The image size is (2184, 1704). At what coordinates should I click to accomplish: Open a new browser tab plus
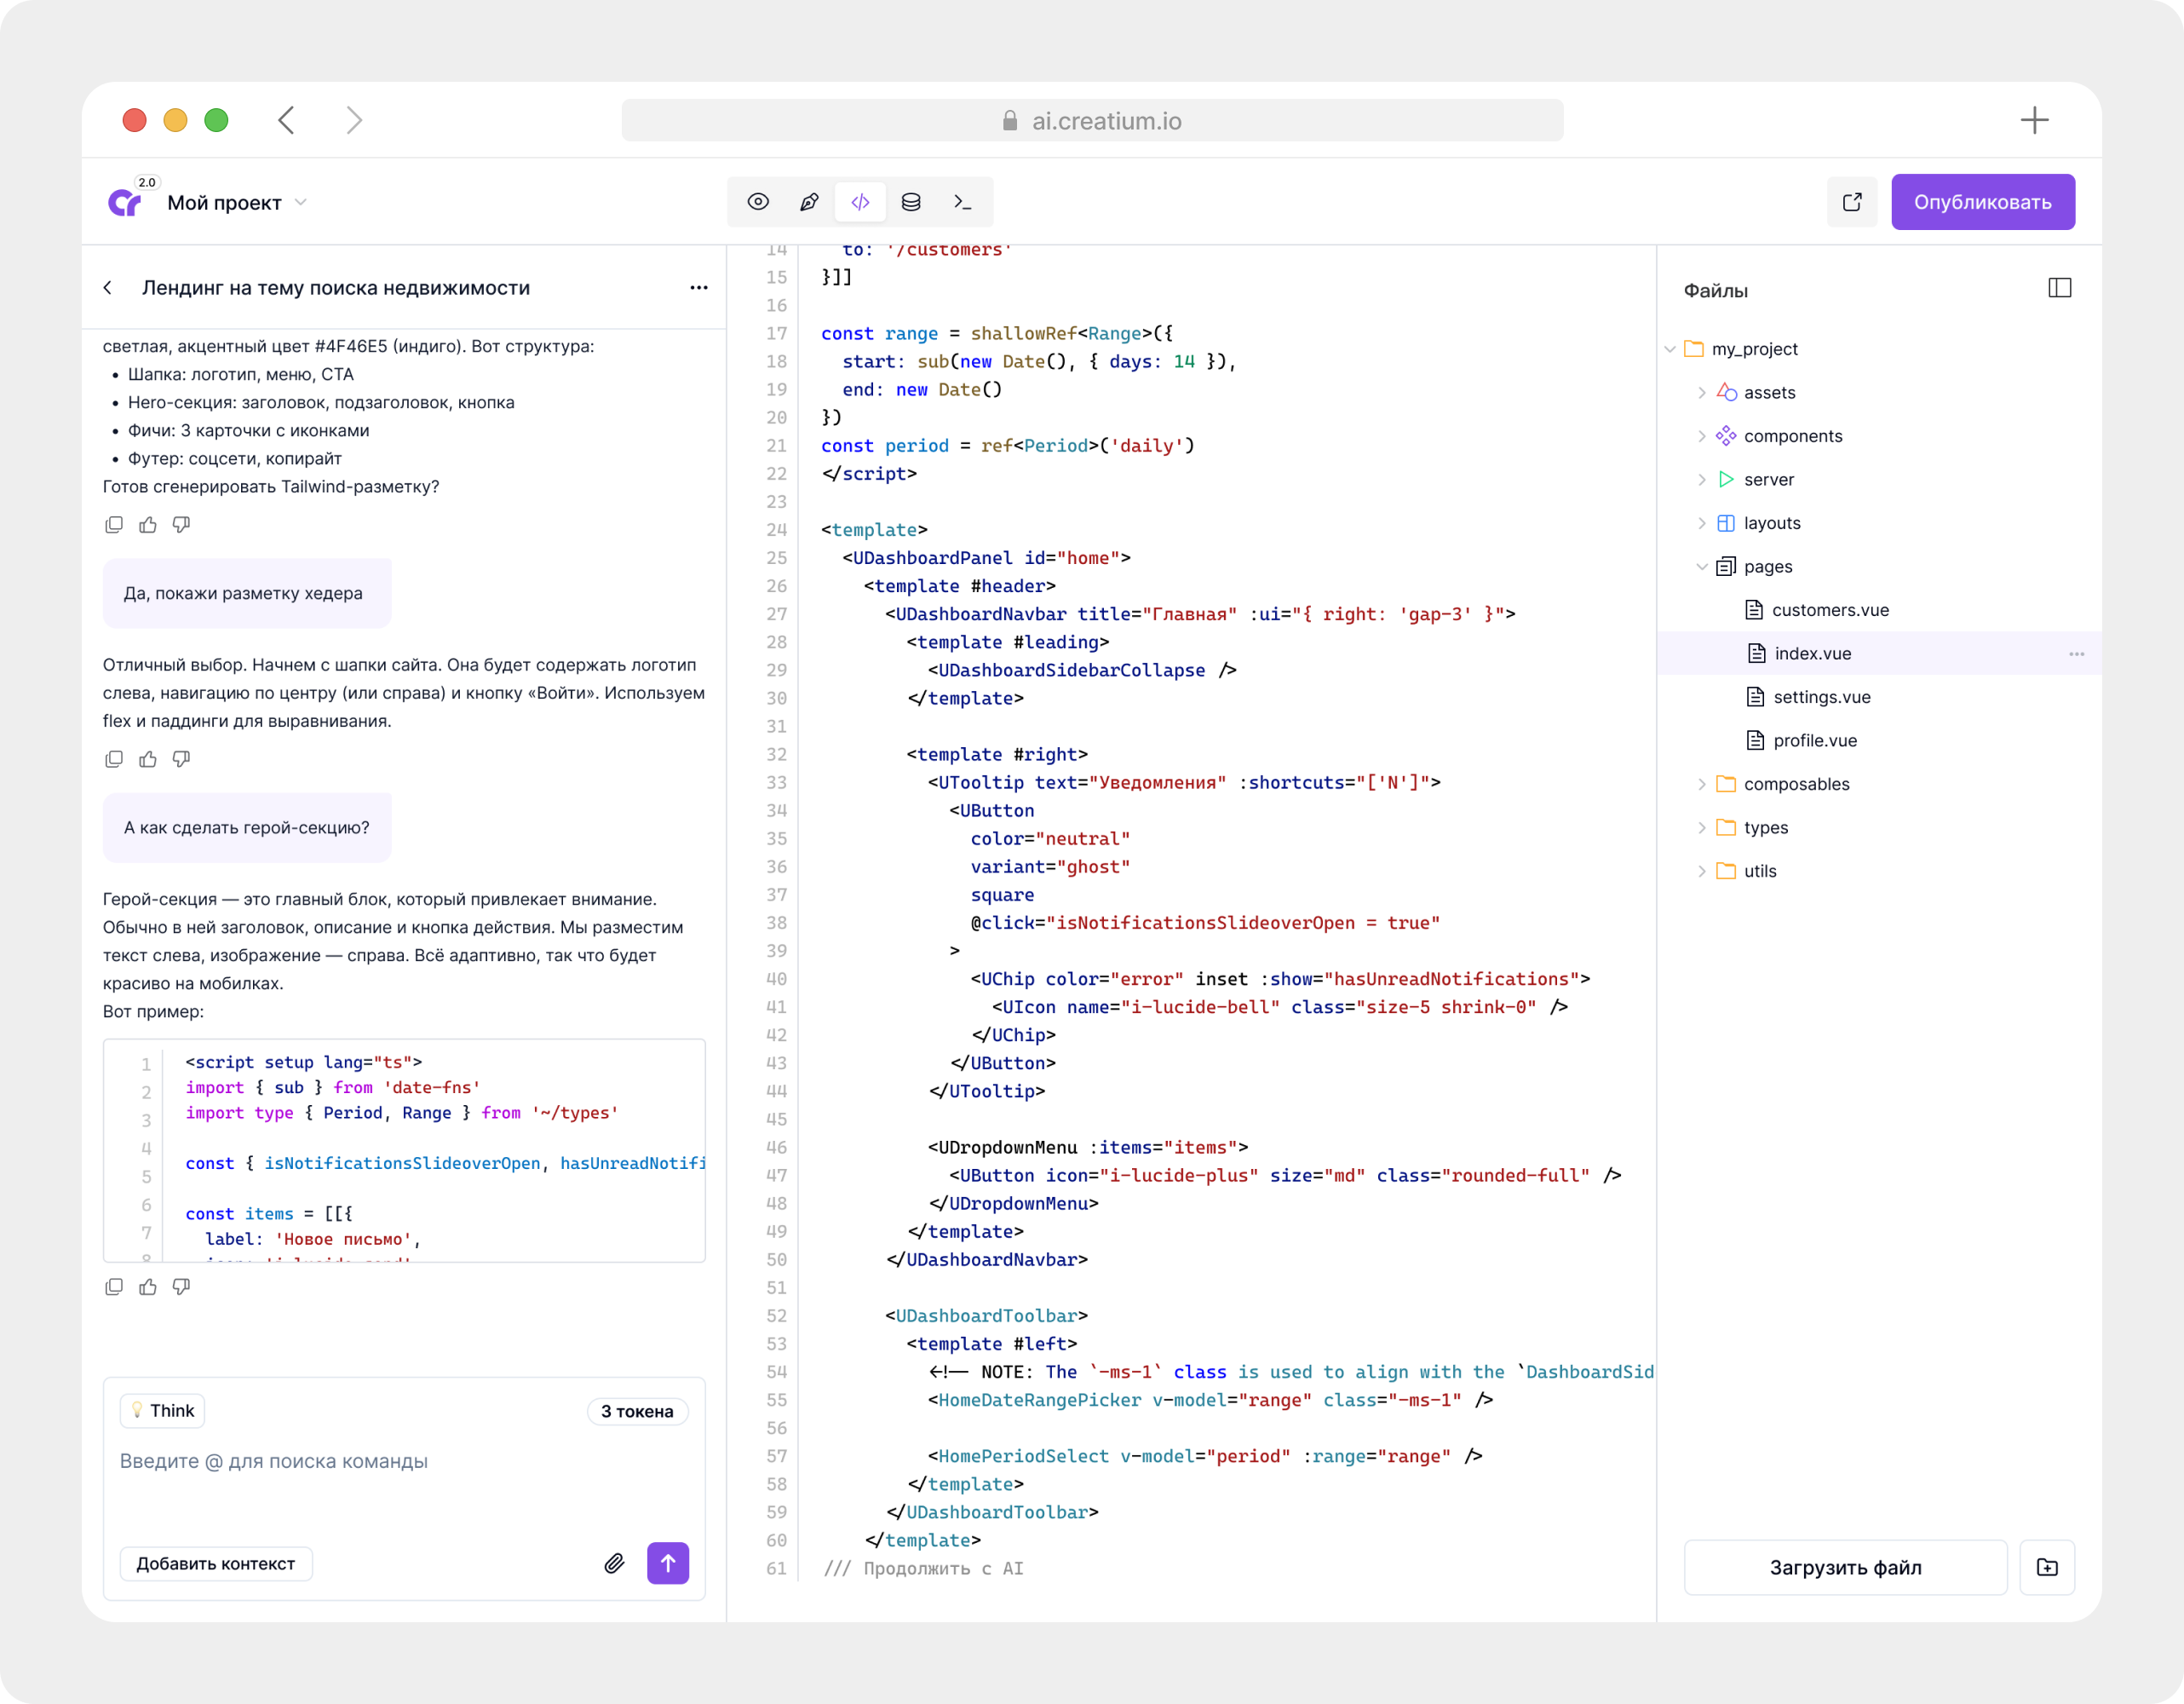coord(2034,120)
